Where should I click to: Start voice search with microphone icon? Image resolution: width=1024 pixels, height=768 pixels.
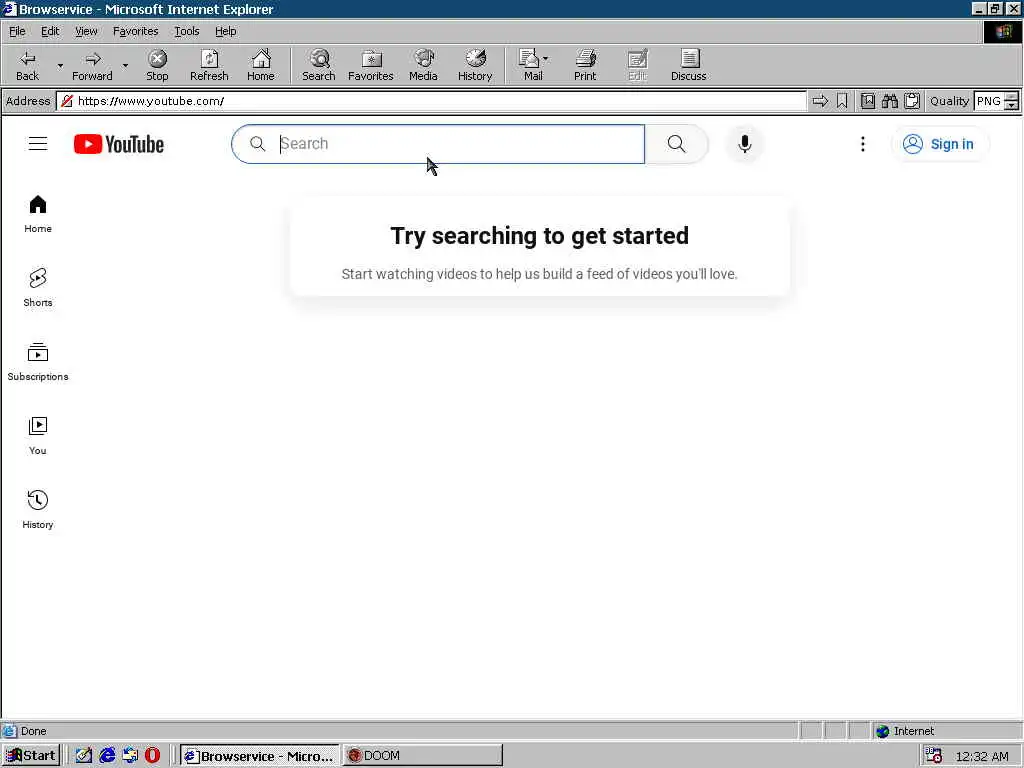(744, 144)
